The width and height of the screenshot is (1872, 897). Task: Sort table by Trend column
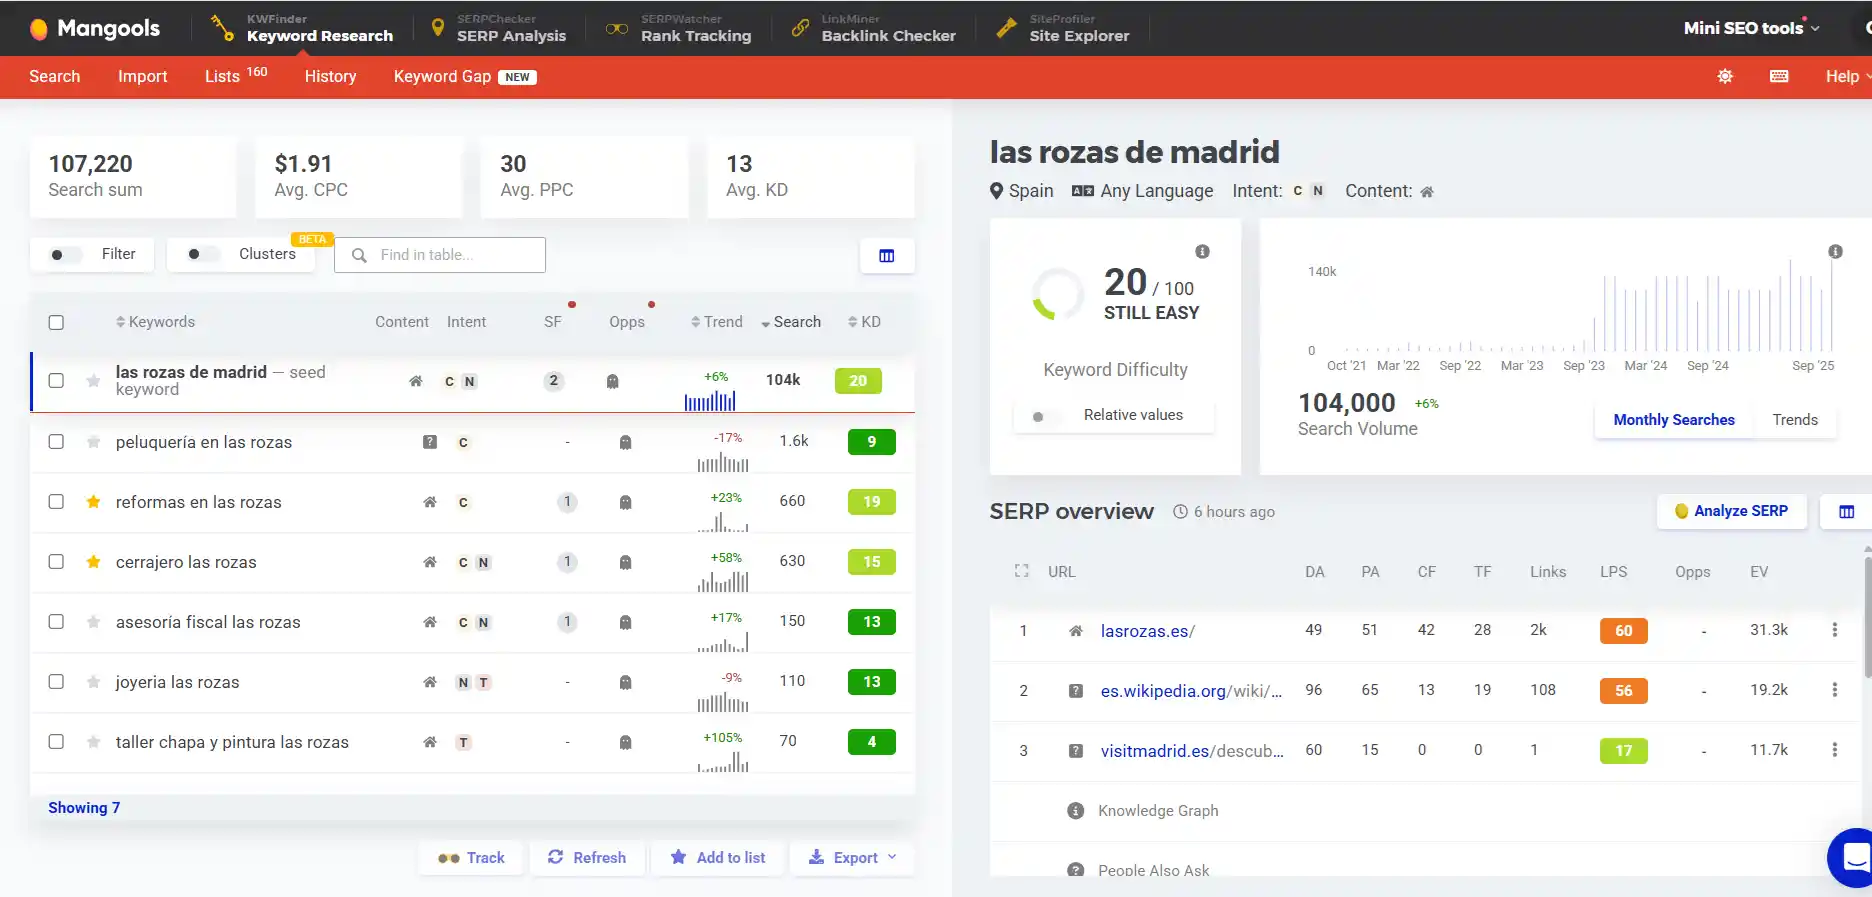(x=716, y=322)
